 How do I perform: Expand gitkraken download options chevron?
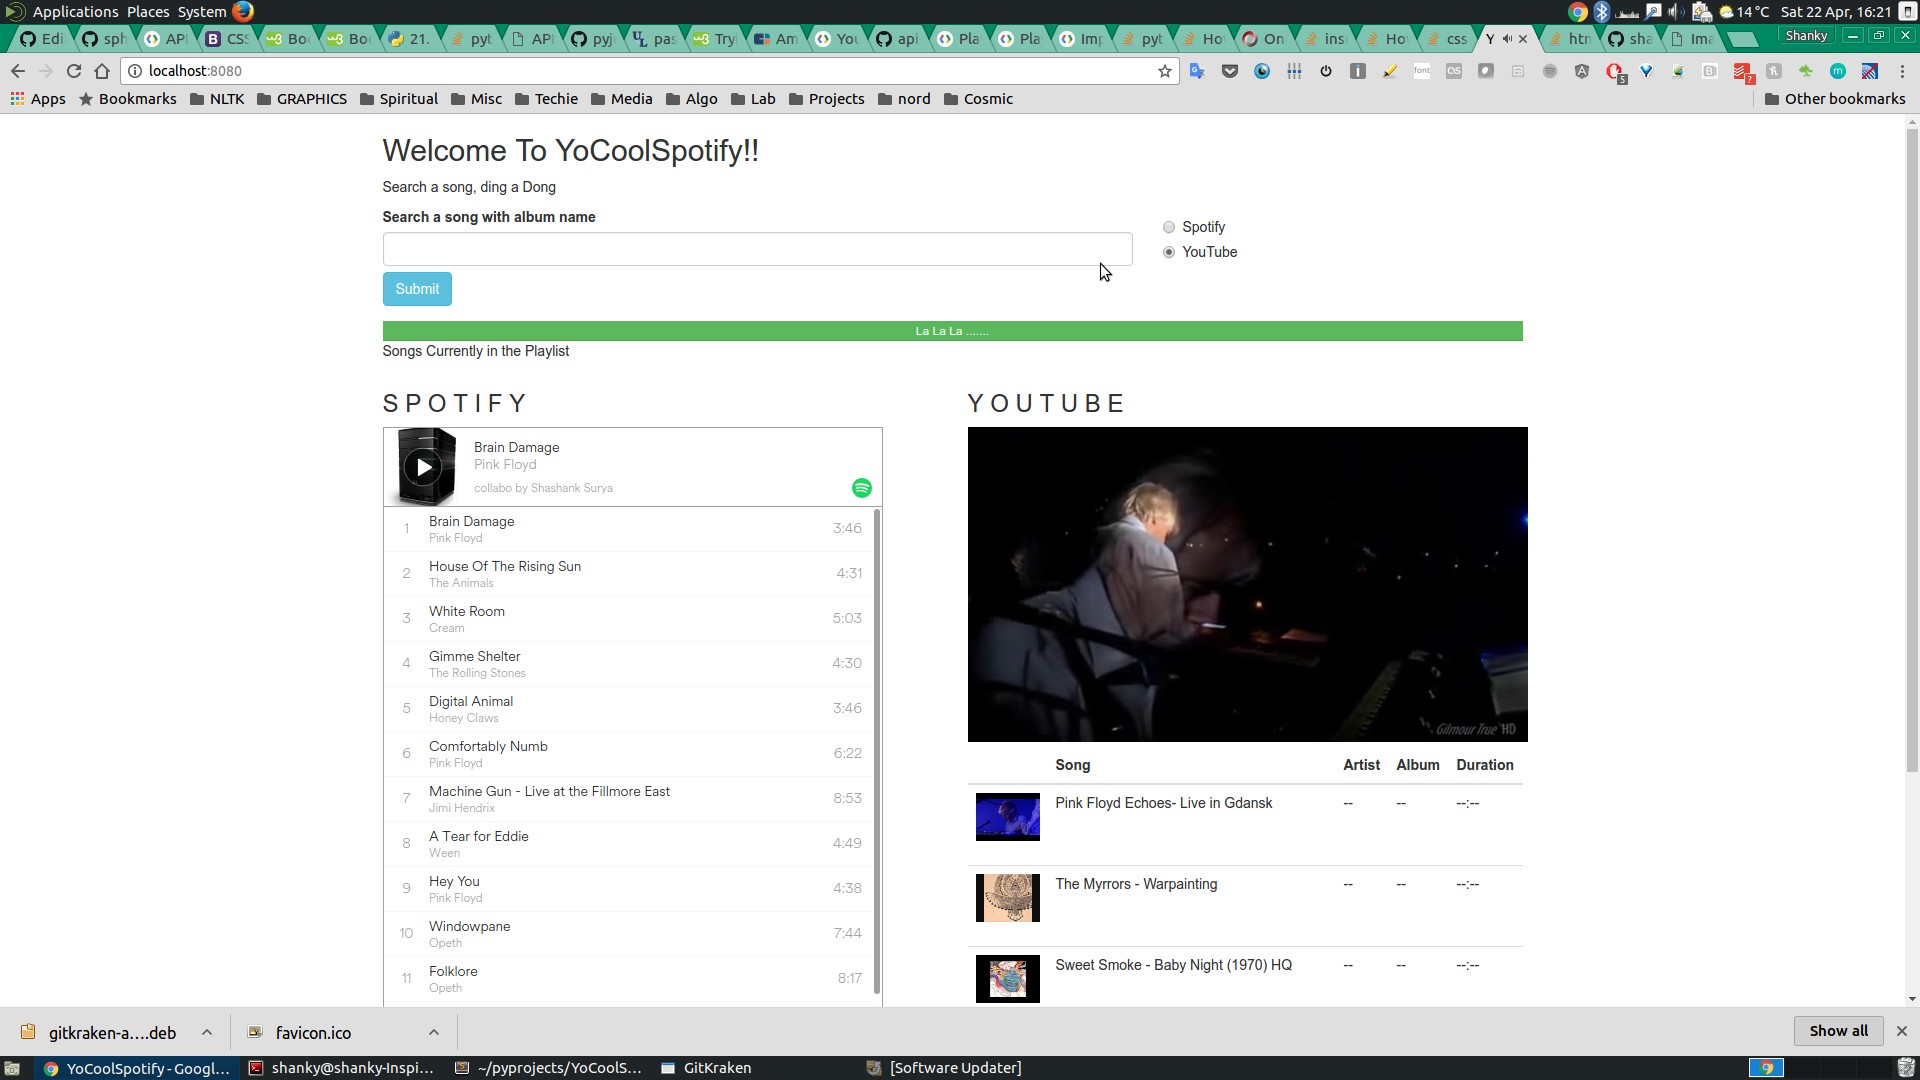pos(206,1032)
